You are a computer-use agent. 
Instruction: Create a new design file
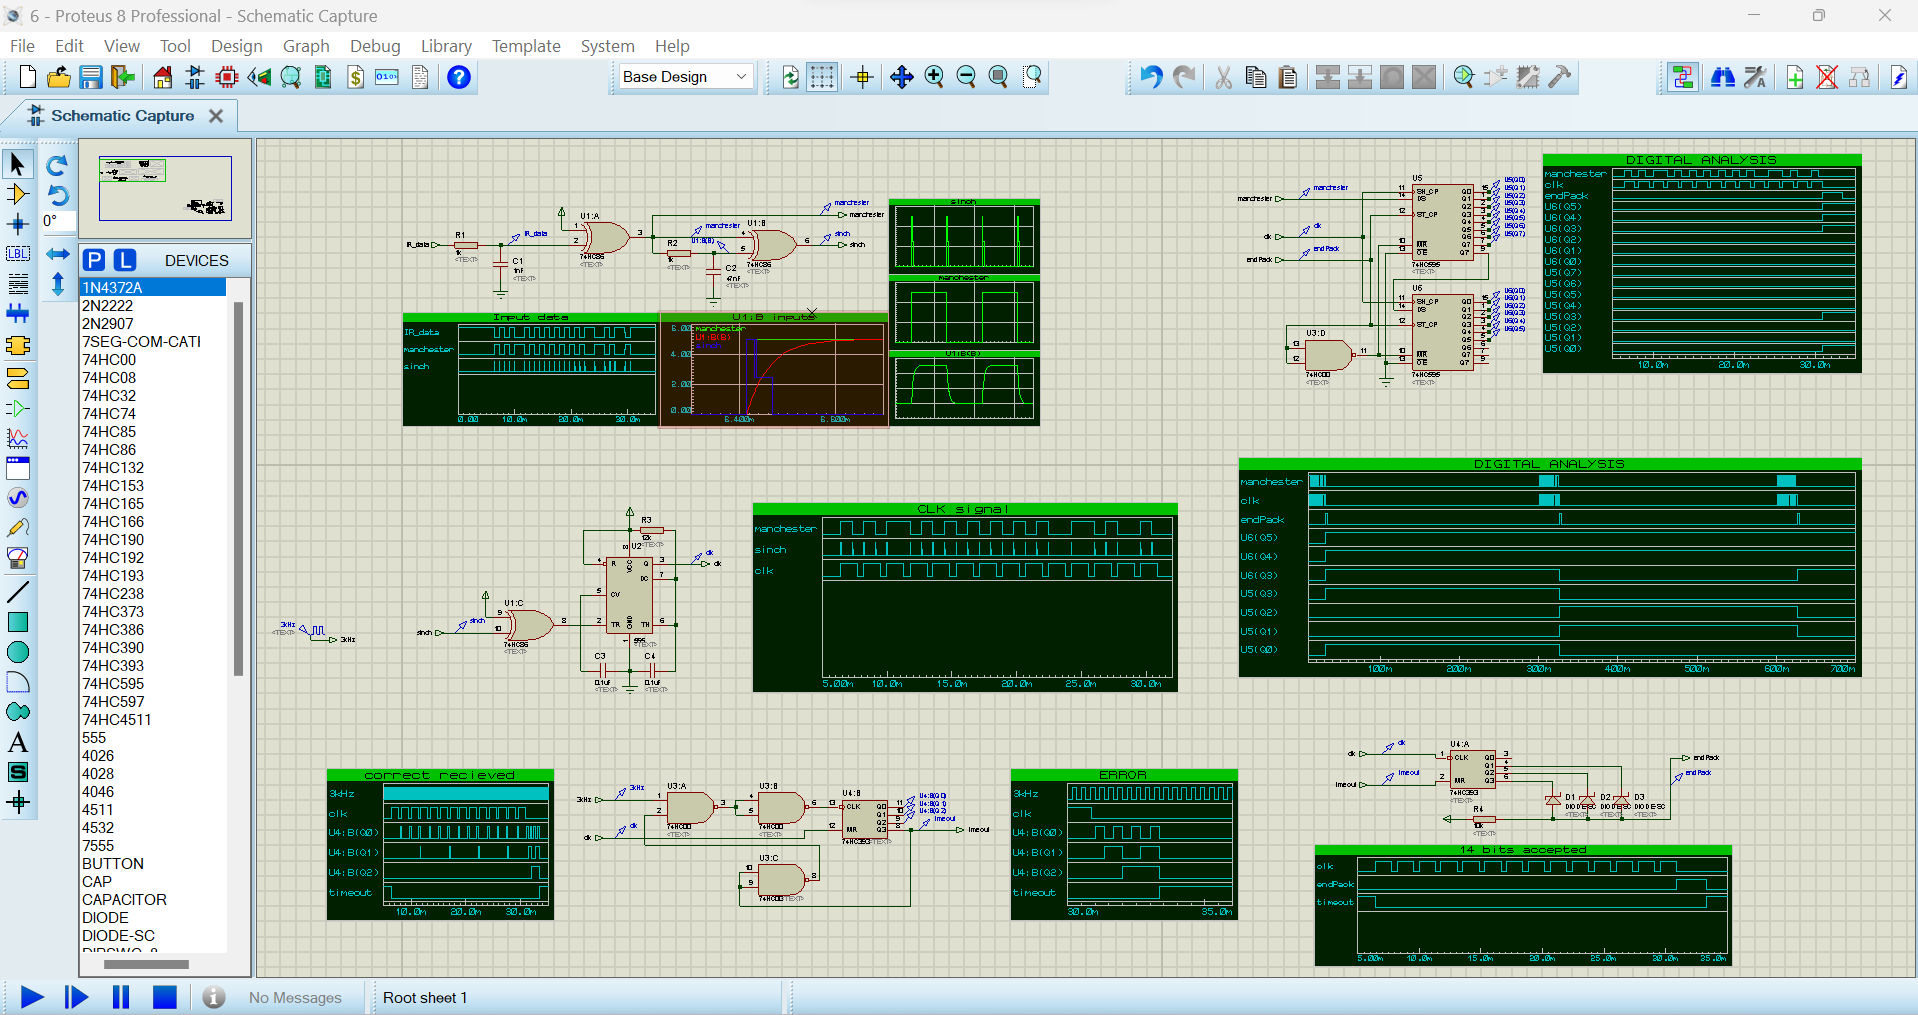coord(28,77)
